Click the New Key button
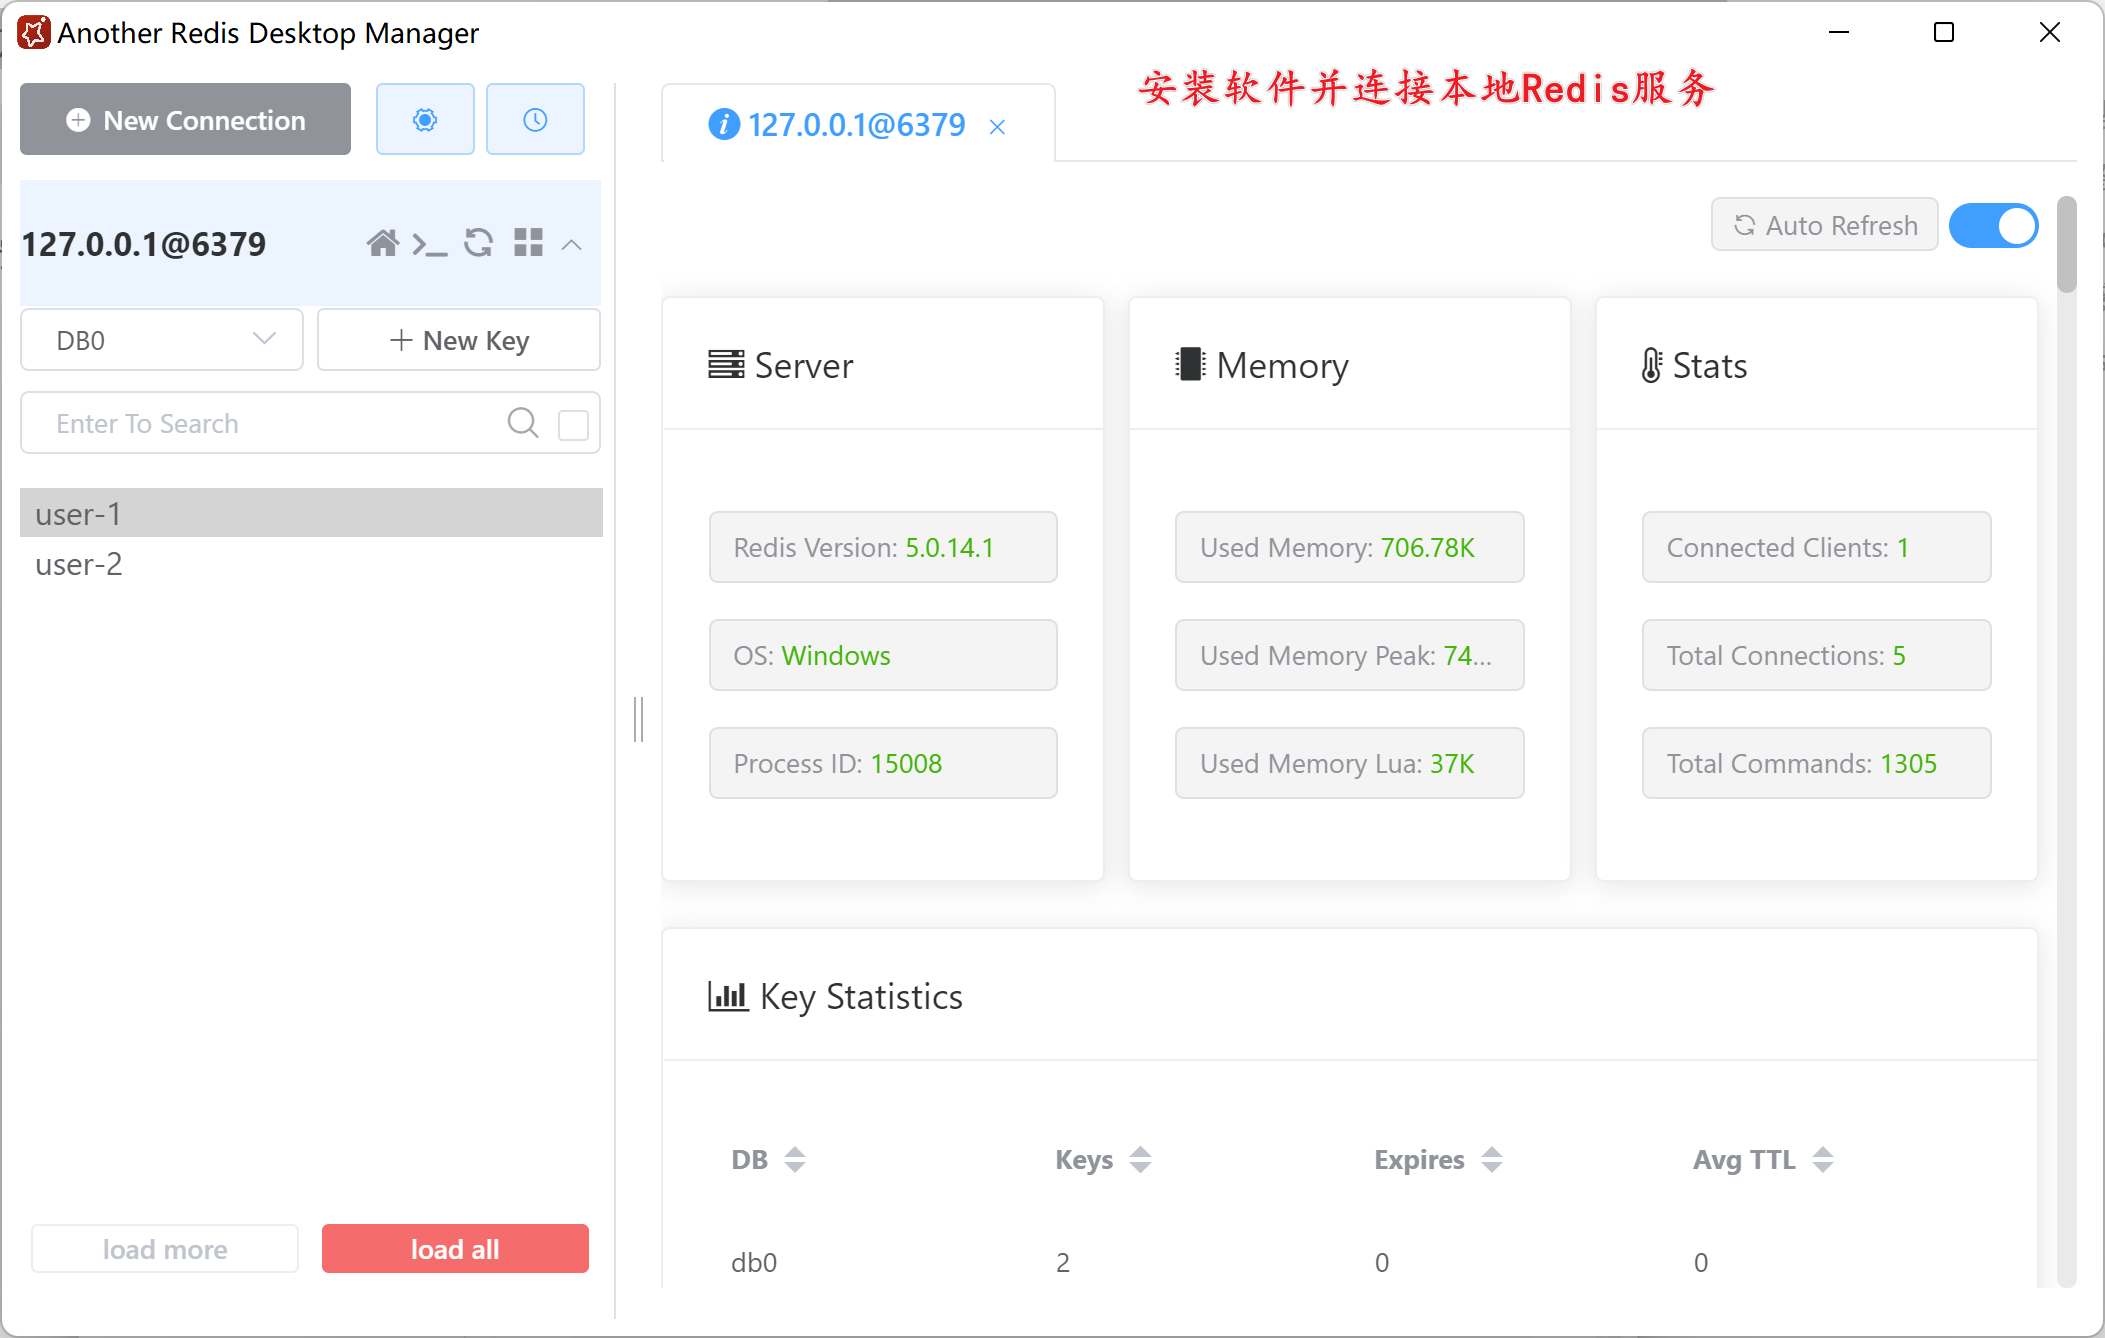Viewport: 2105px width, 1338px height. tap(459, 340)
